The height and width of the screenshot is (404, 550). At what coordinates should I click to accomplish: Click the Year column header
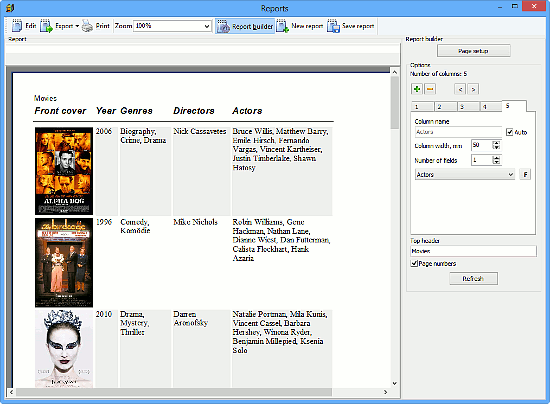pos(106,111)
